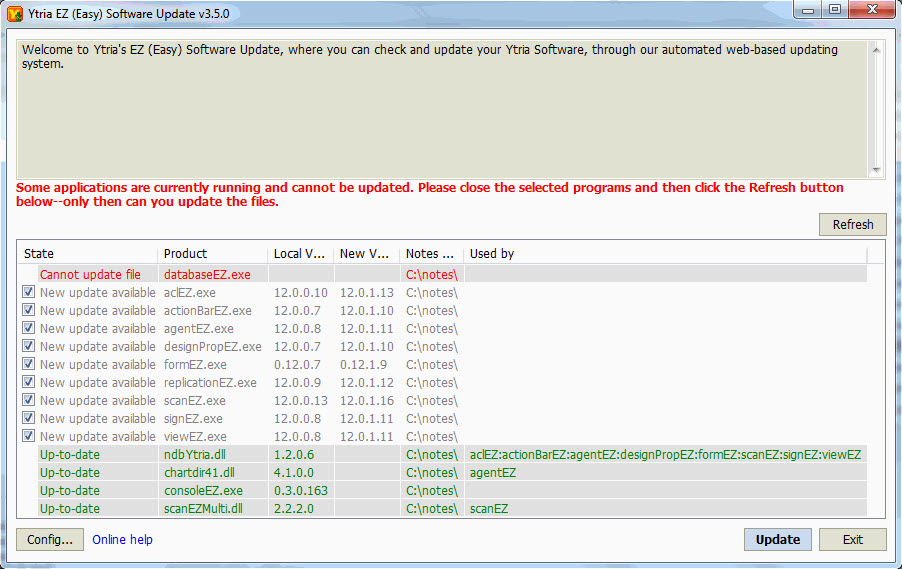Click the Local Version column header
Viewport: 902px width, 569px height.
point(300,254)
